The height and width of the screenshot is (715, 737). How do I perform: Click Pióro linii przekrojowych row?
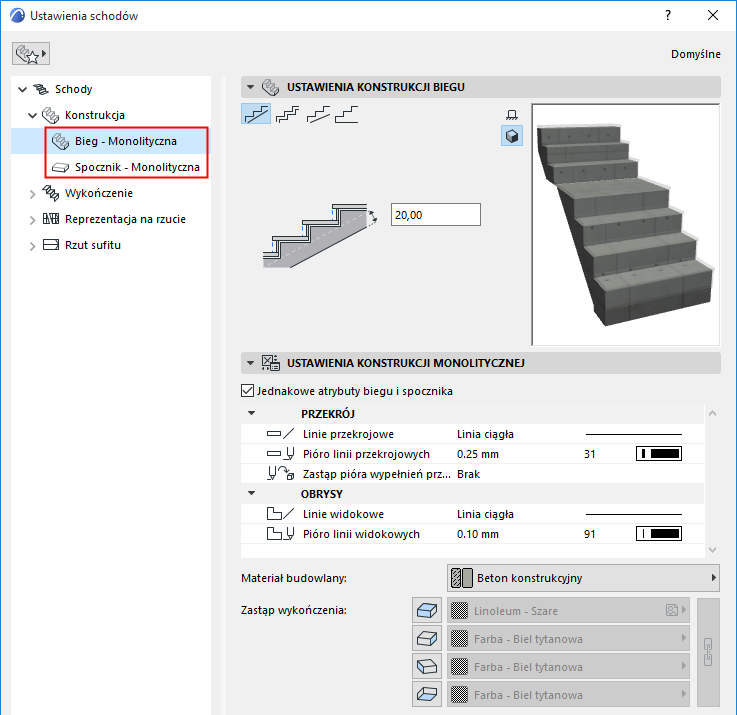tap(472, 454)
